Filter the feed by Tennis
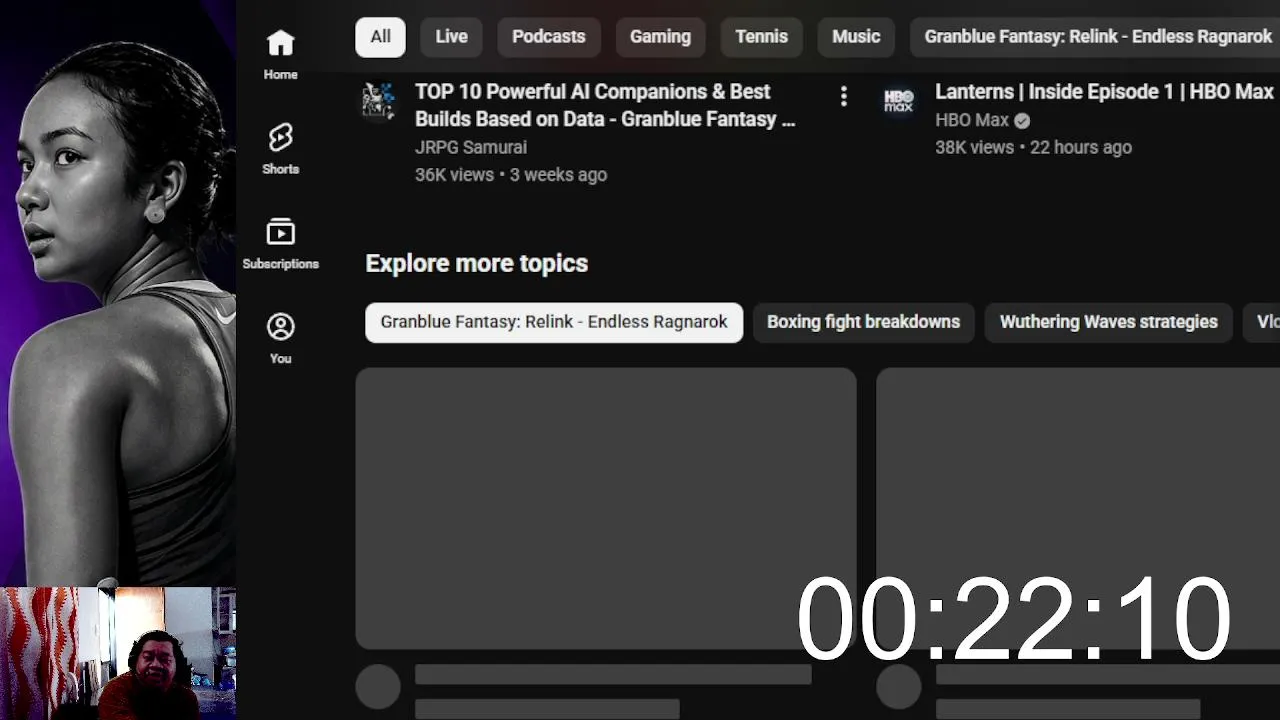The height and width of the screenshot is (720, 1280). (761, 37)
